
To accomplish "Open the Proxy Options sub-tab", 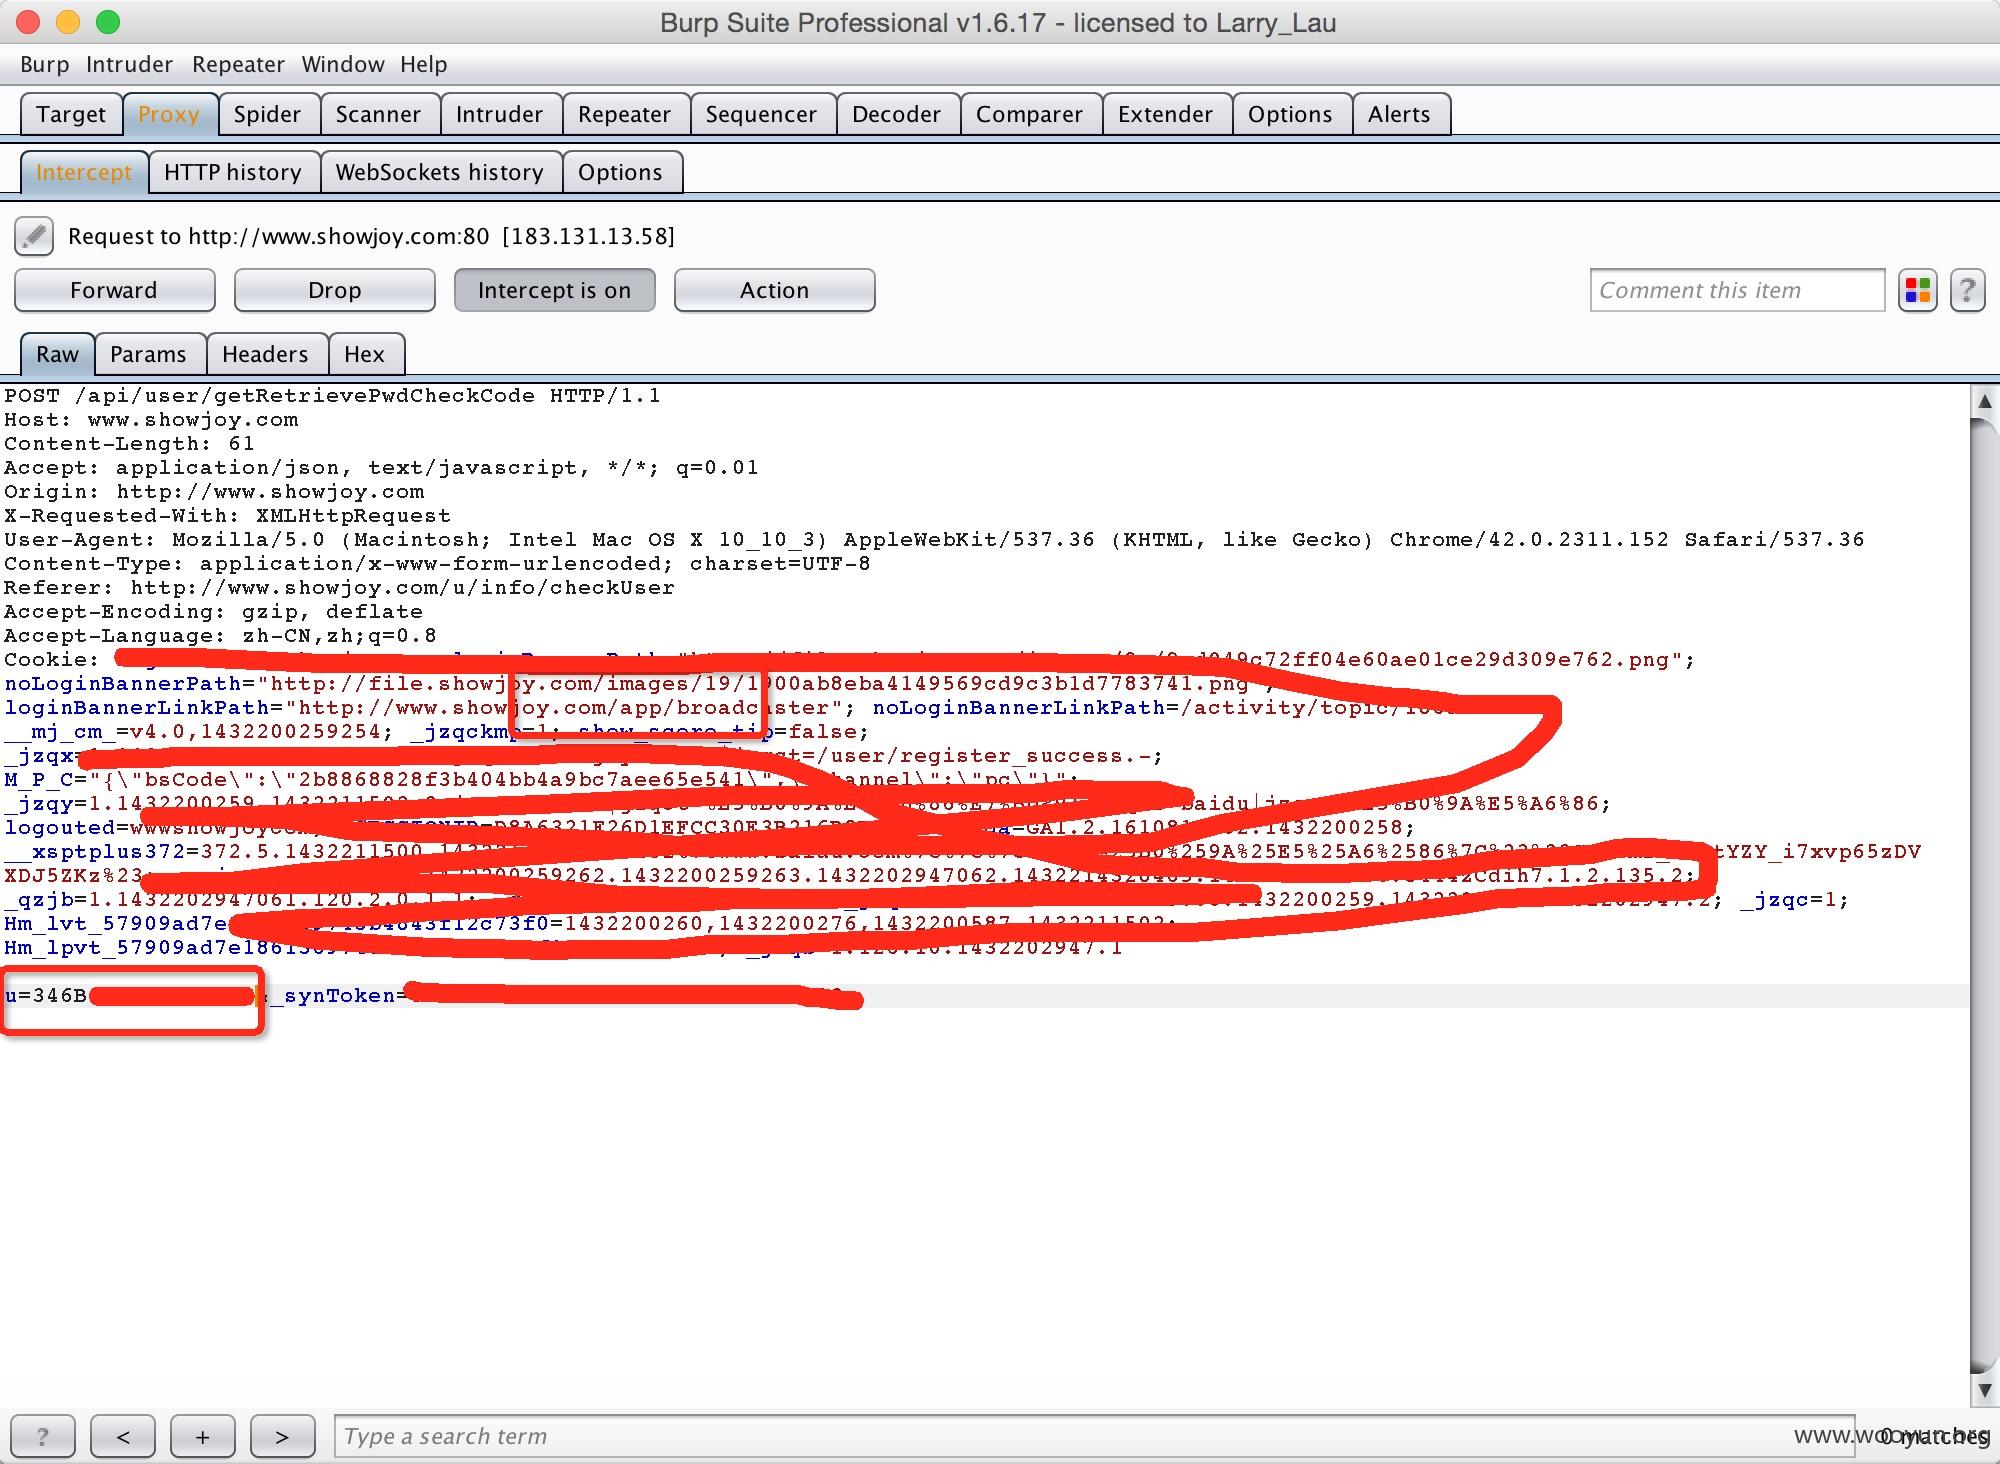I will (620, 172).
